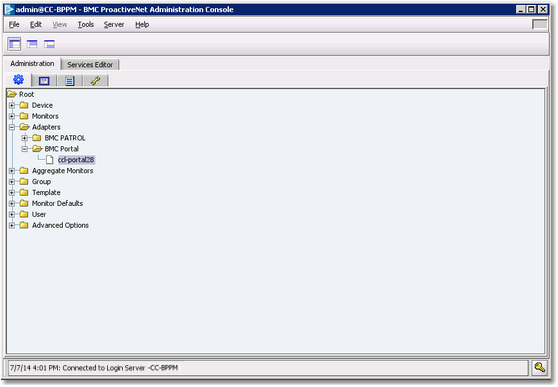Screen dimensions: 558x387
Task: Expand the Template tree node
Action: tap(12, 193)
